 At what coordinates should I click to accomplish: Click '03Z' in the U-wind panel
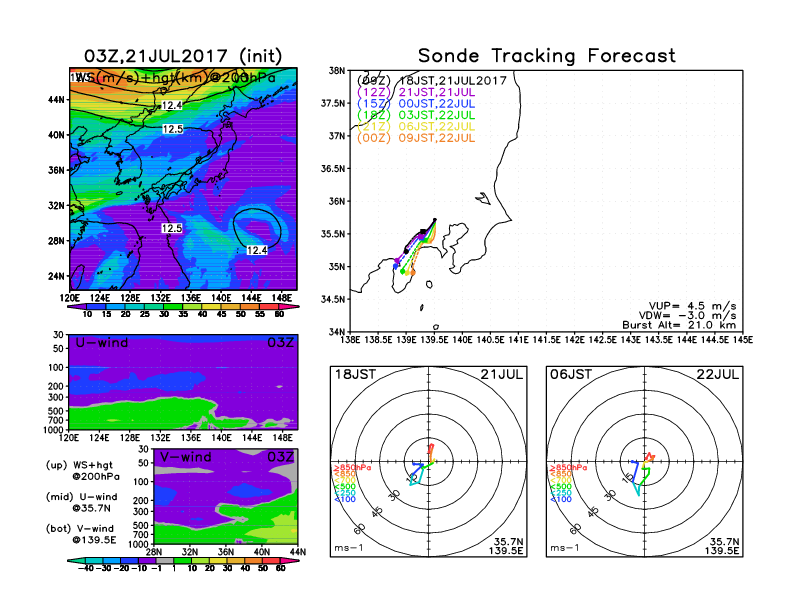[280, 343]
